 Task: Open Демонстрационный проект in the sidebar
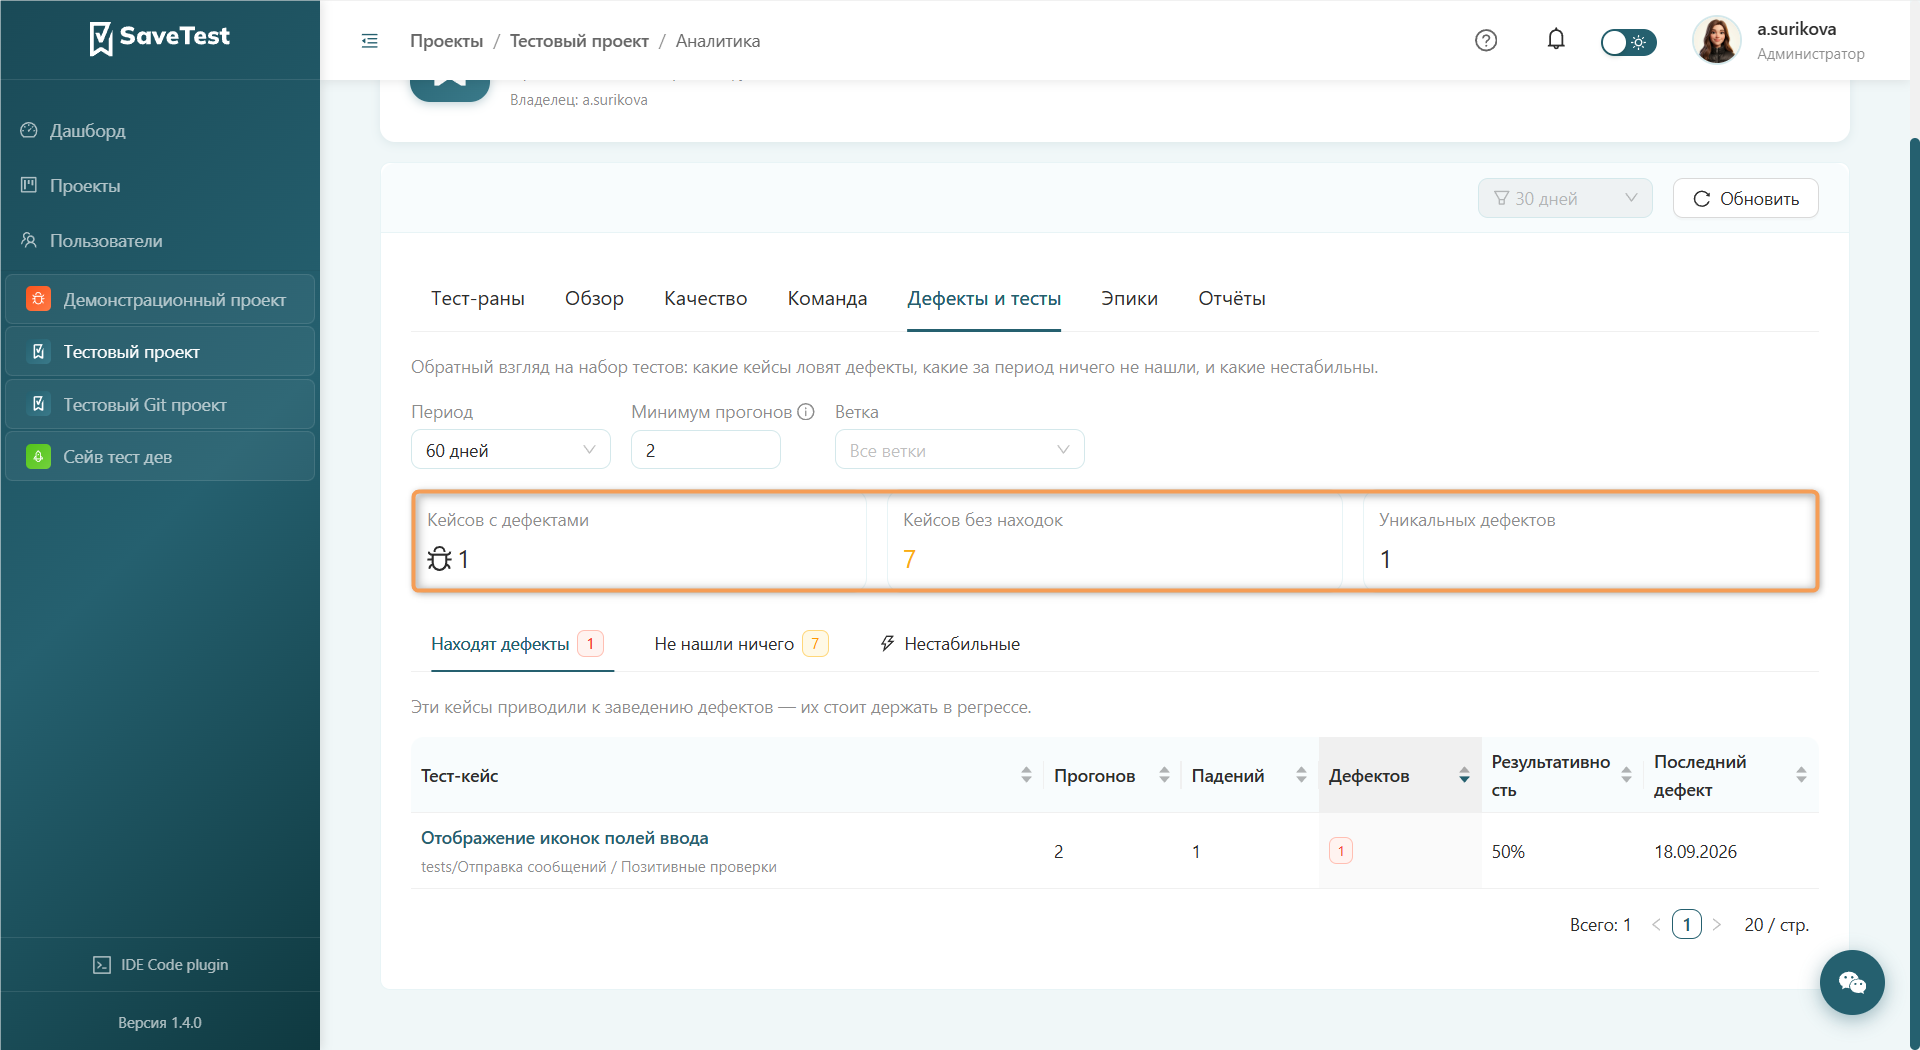click(160, 299)
